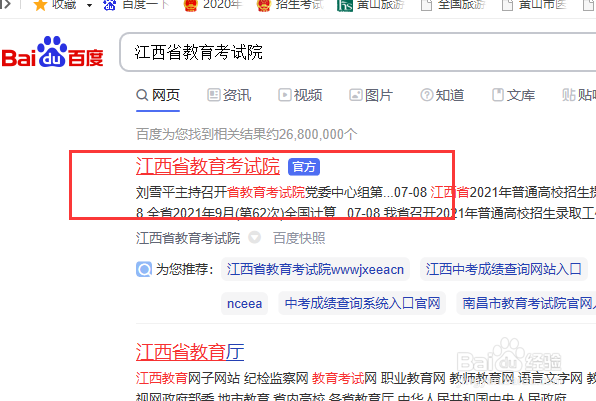This screenshot has width=596, height=401.
Task: Select the 网页 tab
Action: 158,95
